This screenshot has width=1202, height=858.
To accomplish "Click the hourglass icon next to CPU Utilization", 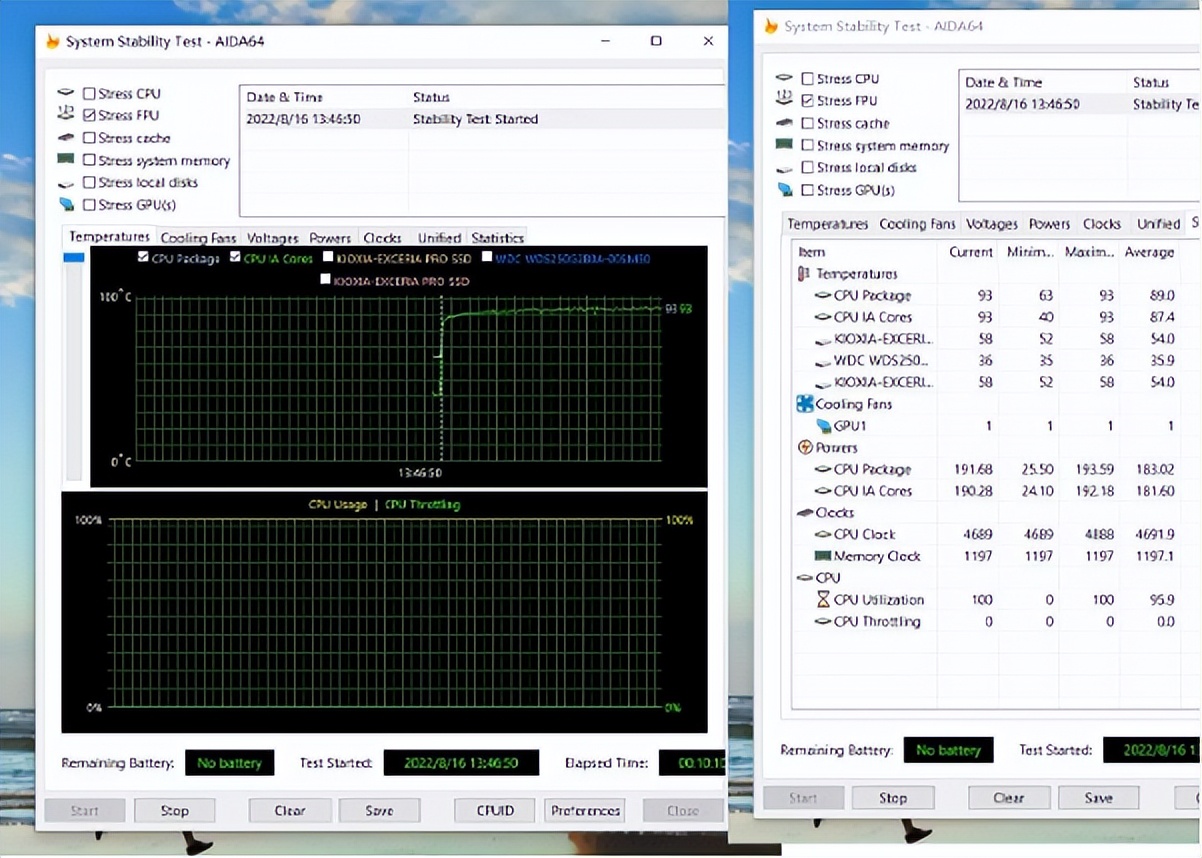I will 823,600.
